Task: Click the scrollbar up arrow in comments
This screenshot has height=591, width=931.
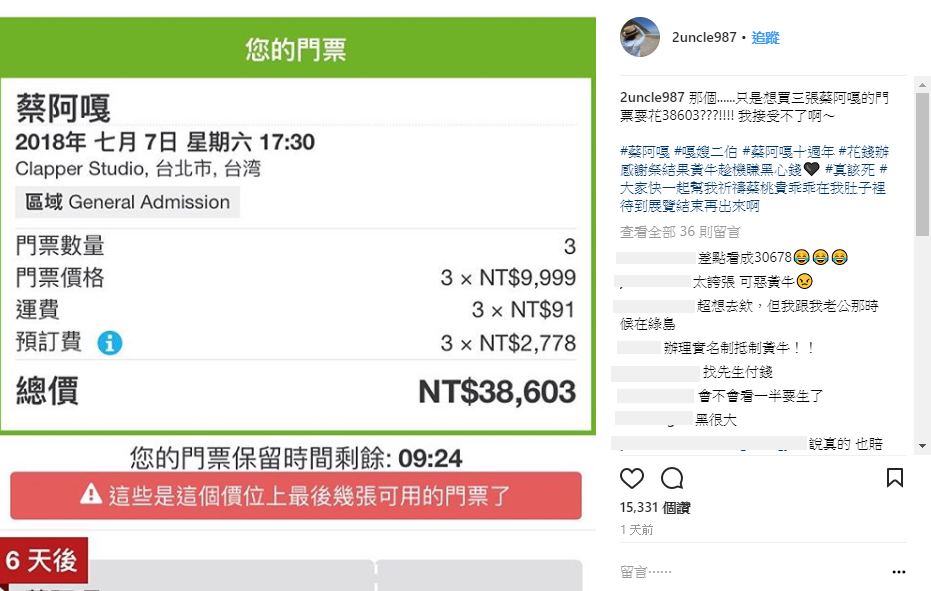Action: pos(922,83)
